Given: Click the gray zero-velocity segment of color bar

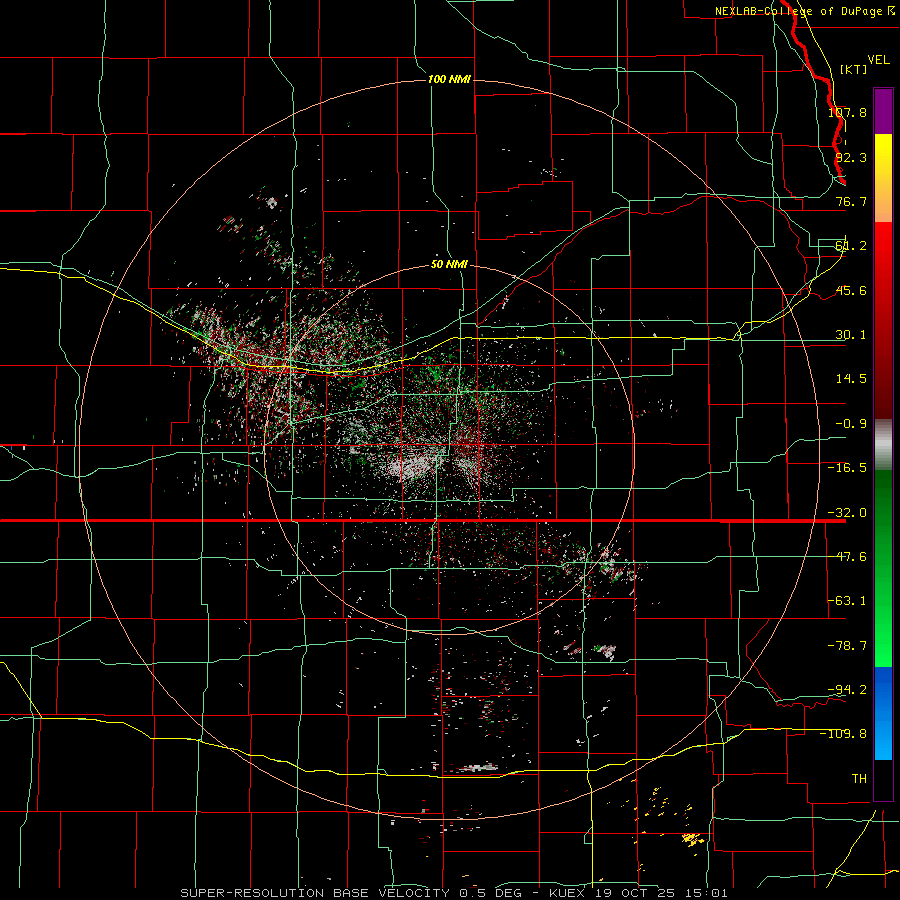Looking at the screenshot, I should (883, 445).
